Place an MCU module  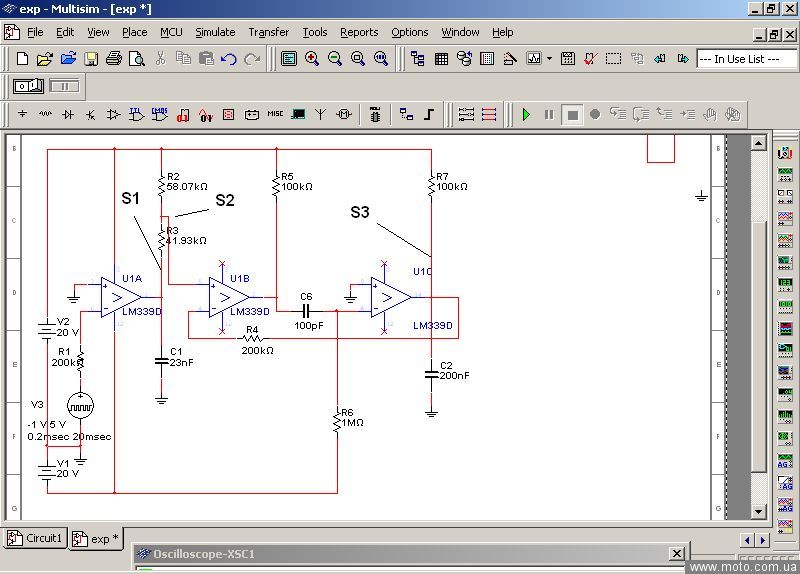[x=375, y=114]
